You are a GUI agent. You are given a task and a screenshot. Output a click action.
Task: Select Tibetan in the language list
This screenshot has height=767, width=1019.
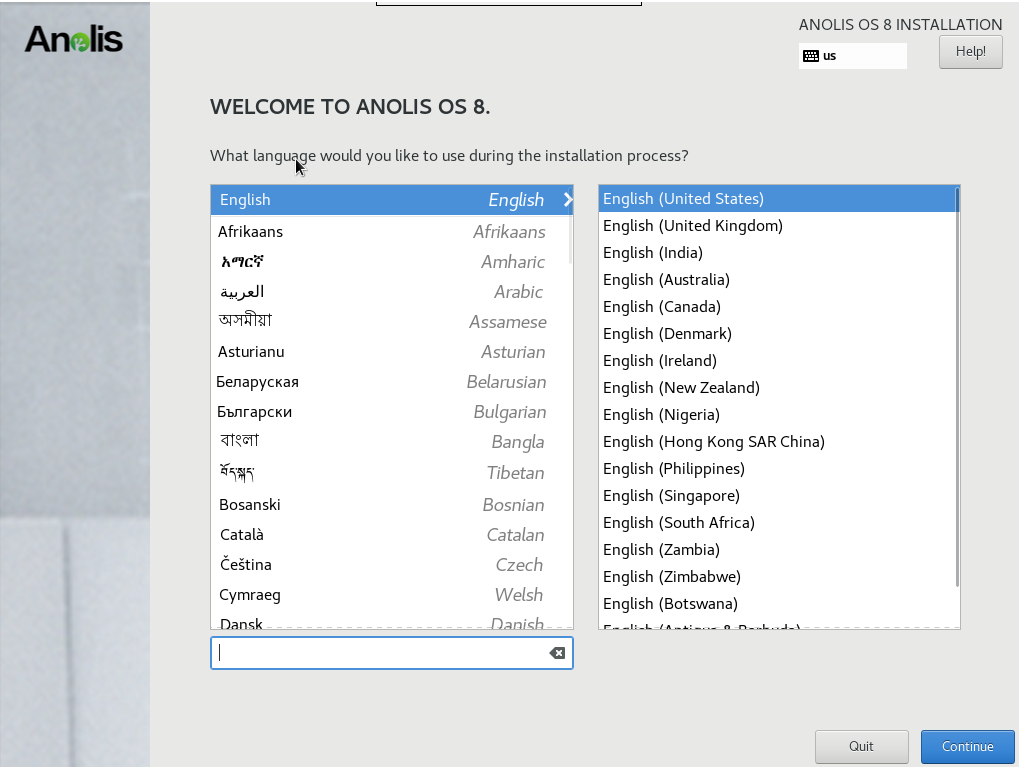pos(391,473)
